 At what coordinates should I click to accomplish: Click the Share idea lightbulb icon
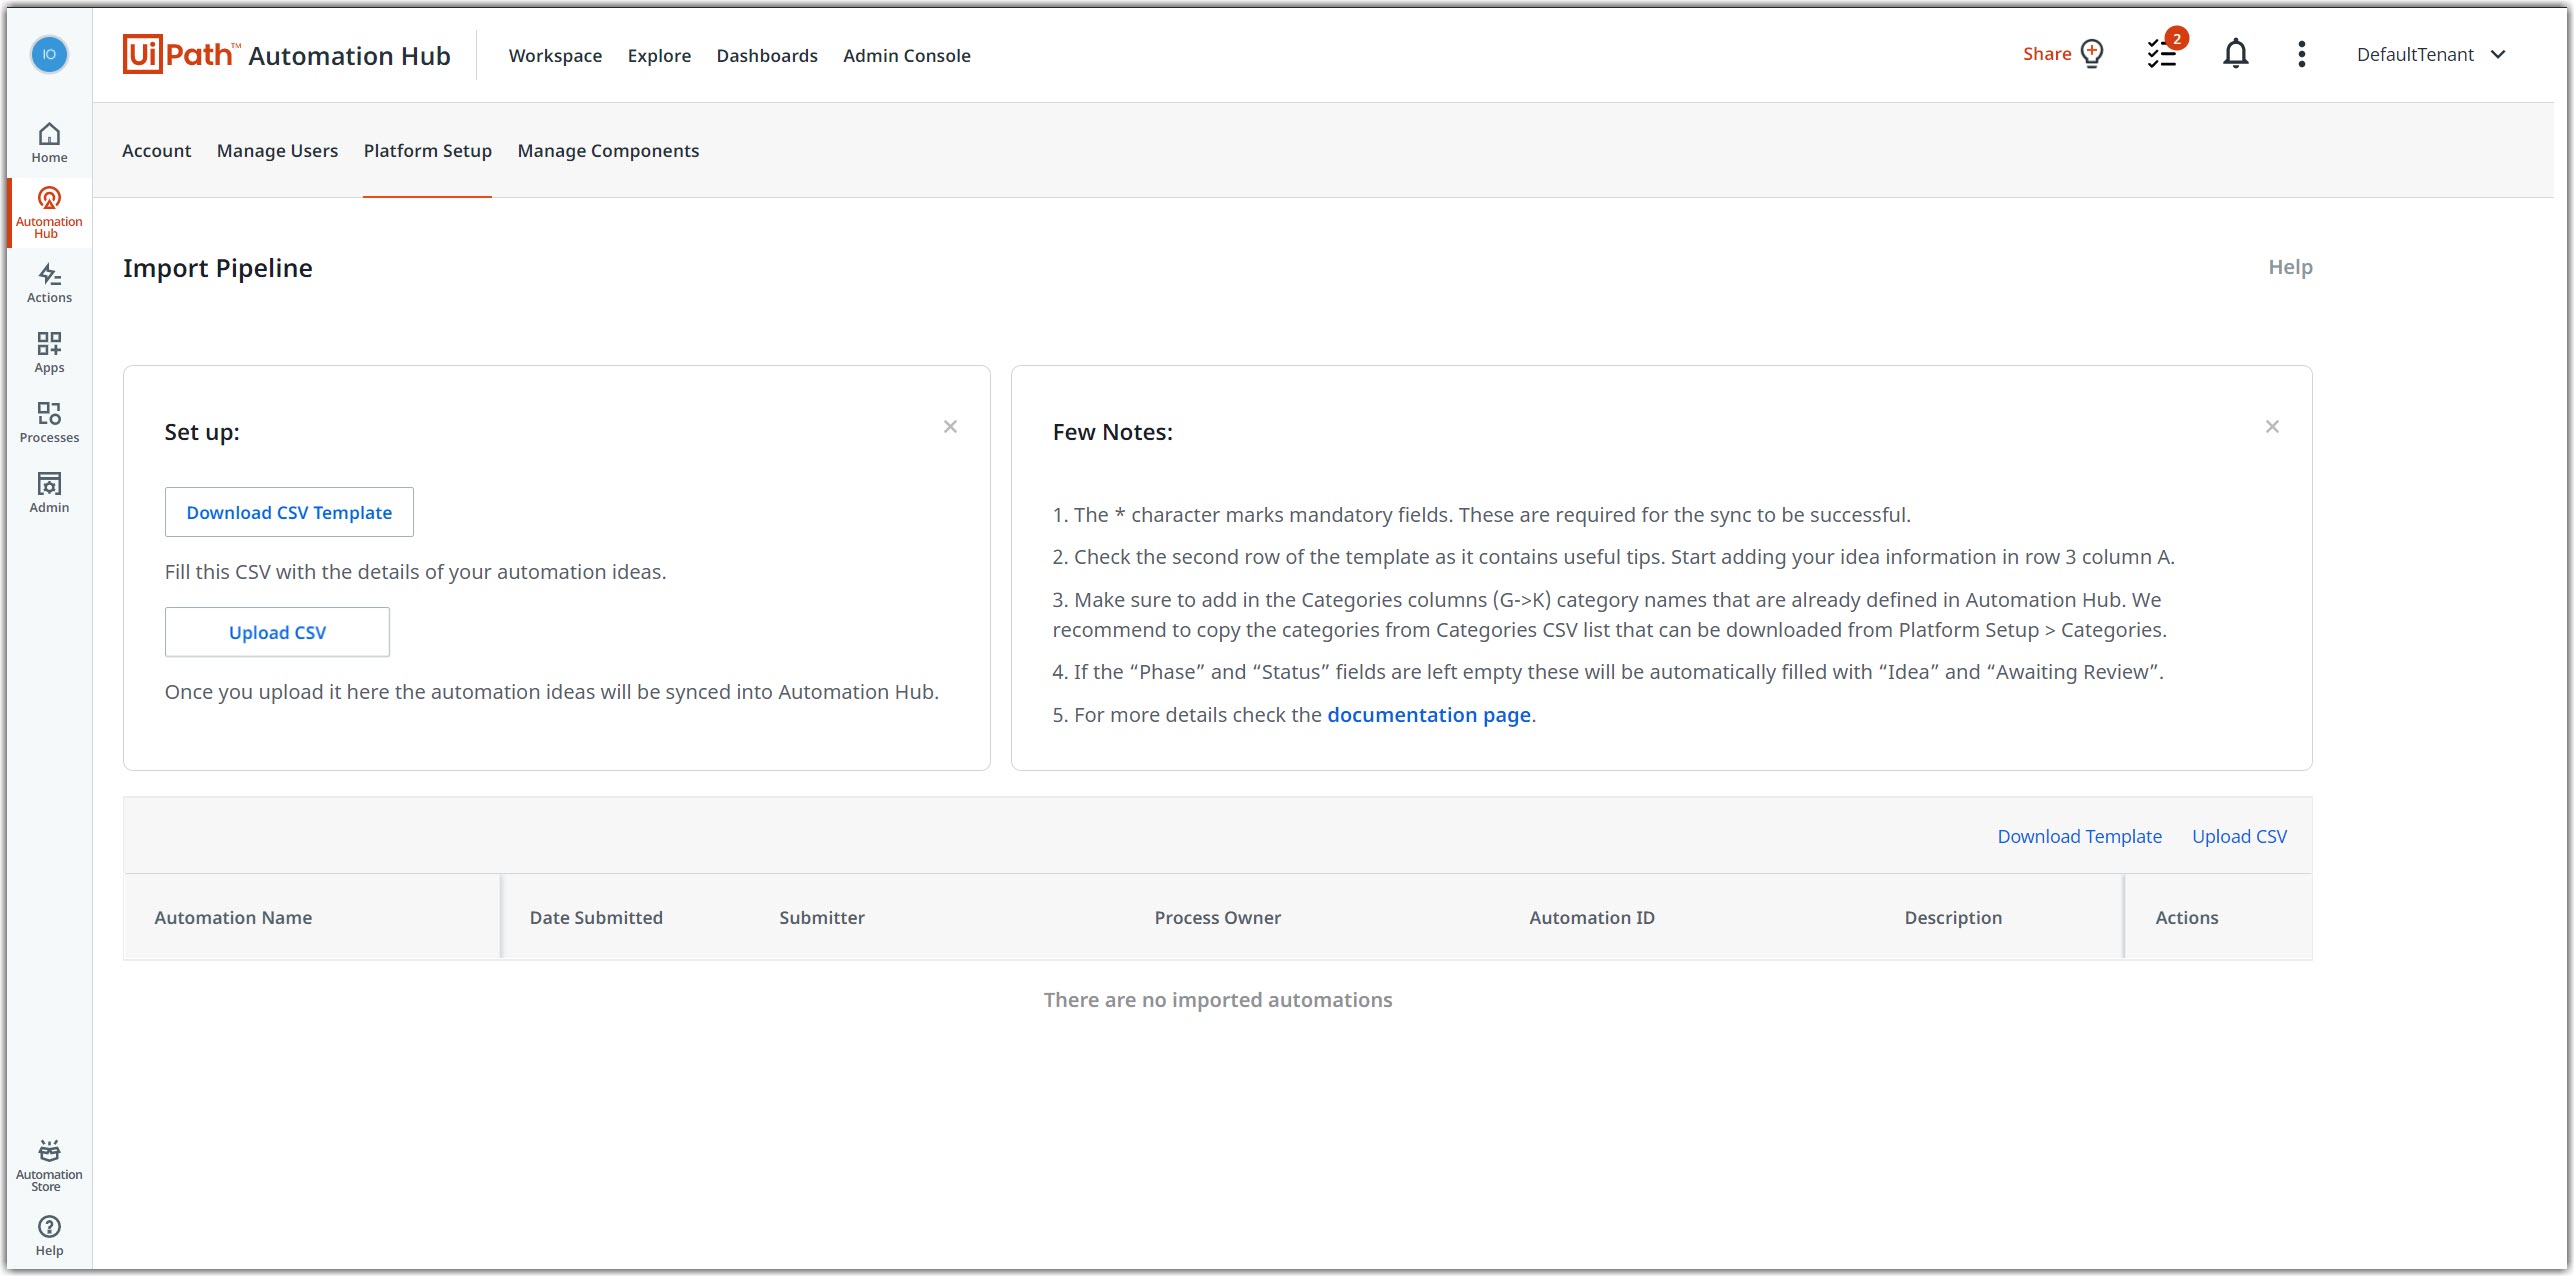tap(2092, 54)
